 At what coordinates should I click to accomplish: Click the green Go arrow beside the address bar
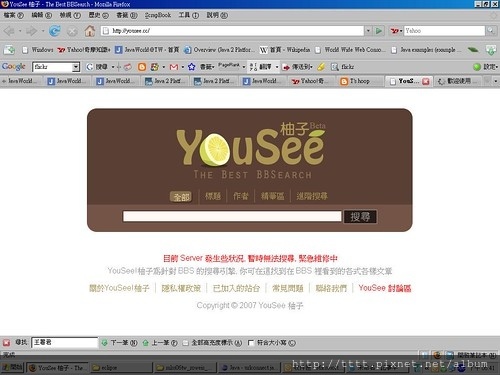point(379,31)
